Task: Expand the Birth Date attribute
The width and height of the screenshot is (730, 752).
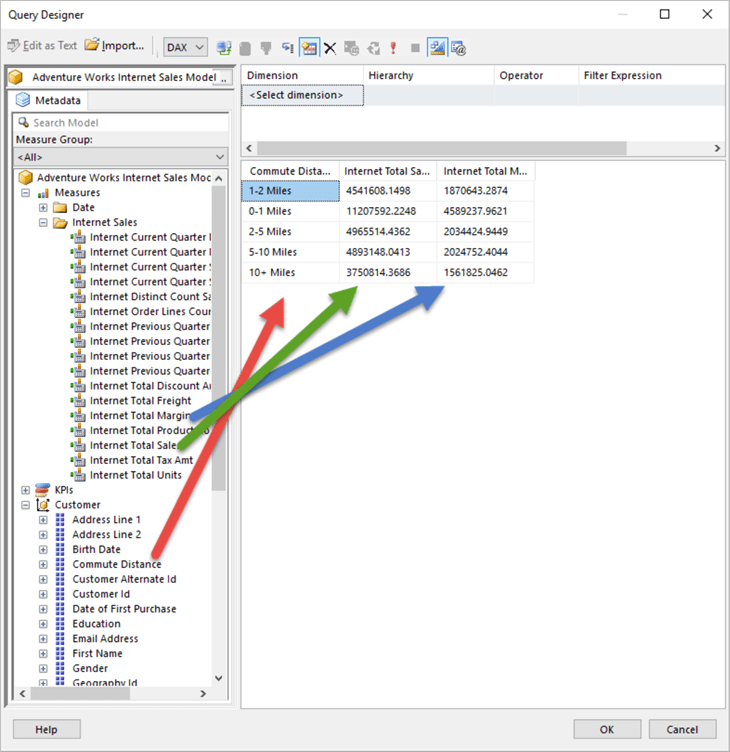Action: coord(43,550)
